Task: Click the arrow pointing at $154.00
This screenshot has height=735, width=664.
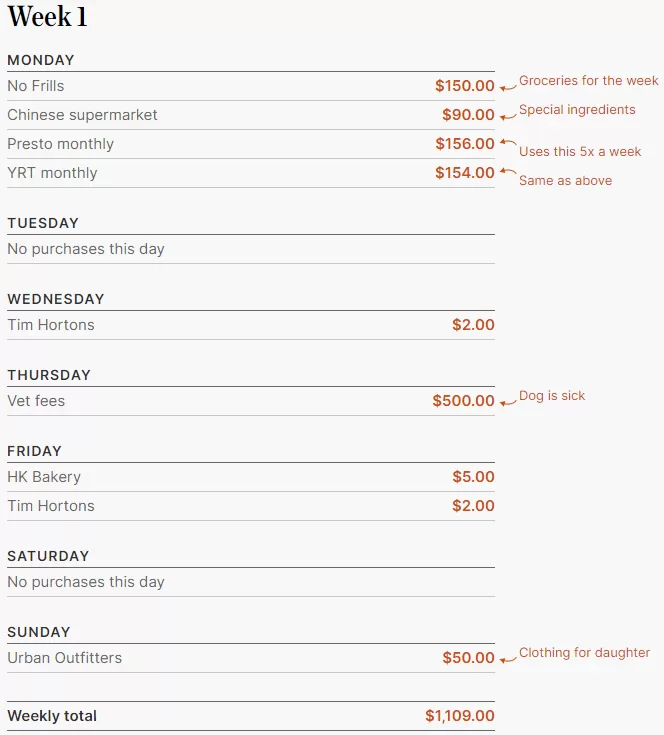Action: click(508, 171)
